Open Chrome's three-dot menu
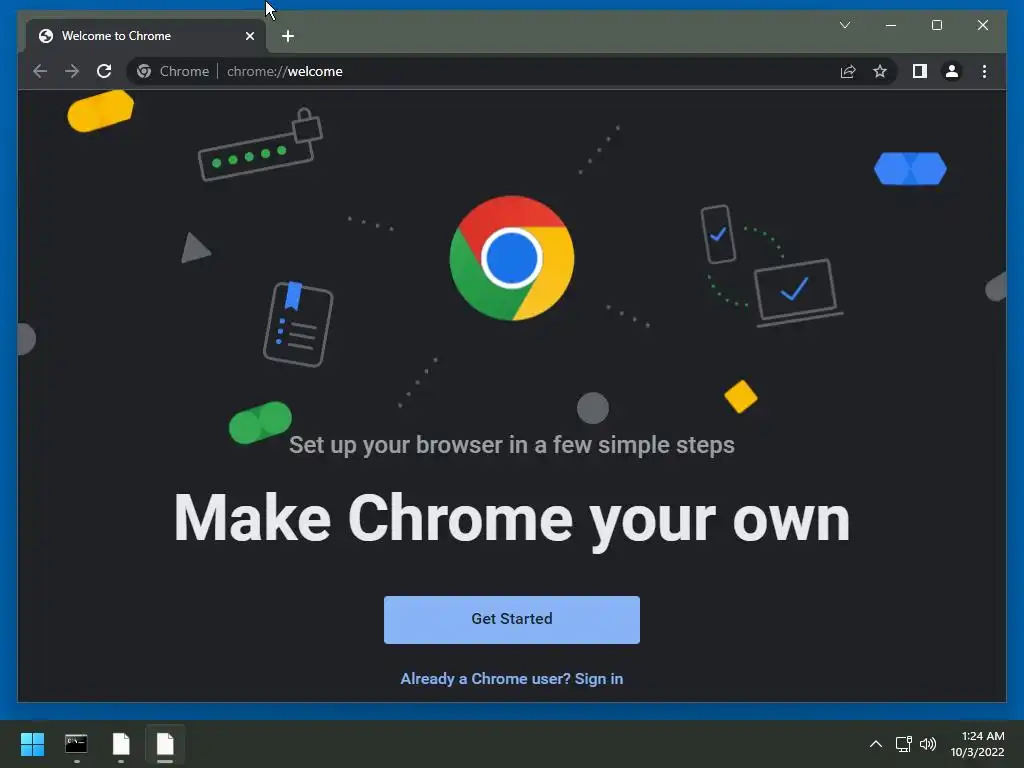Viewport: 1024px width, 768px height. 984,71
